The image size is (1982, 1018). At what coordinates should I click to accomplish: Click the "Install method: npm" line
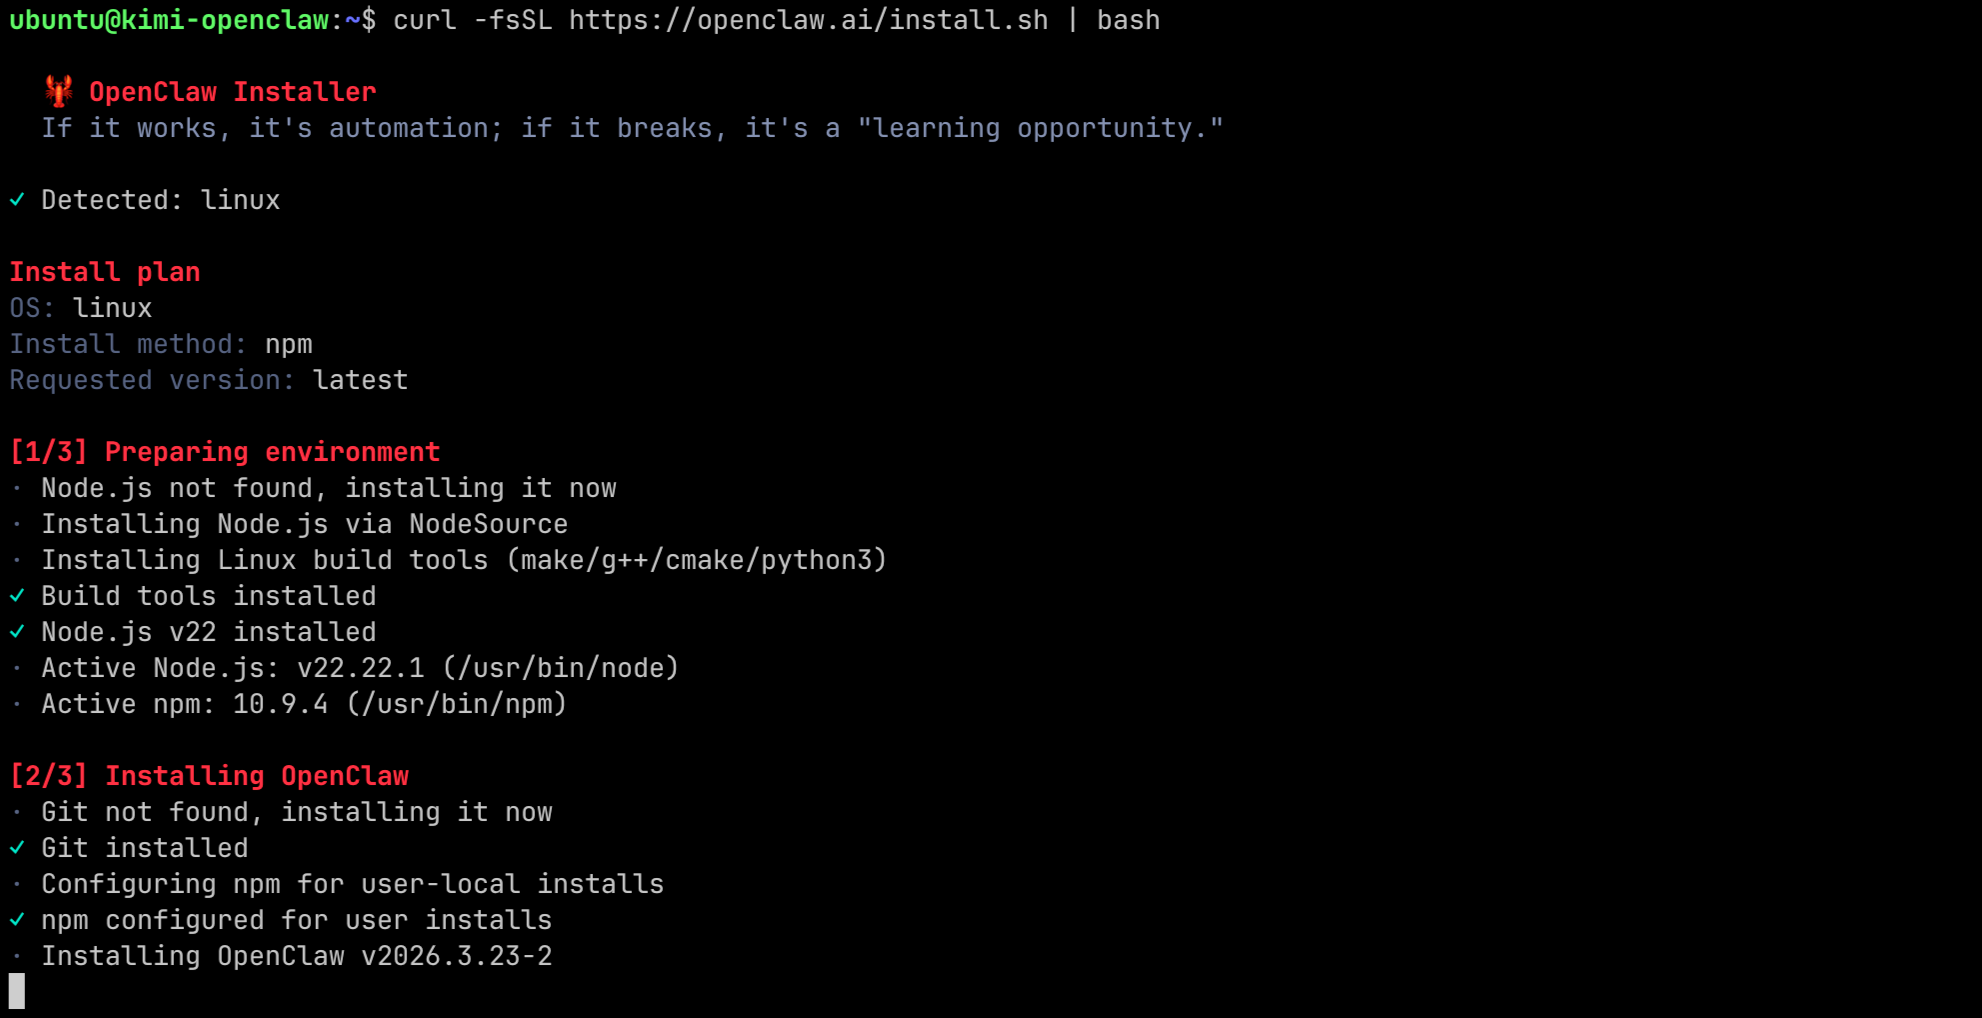[161, 344]
